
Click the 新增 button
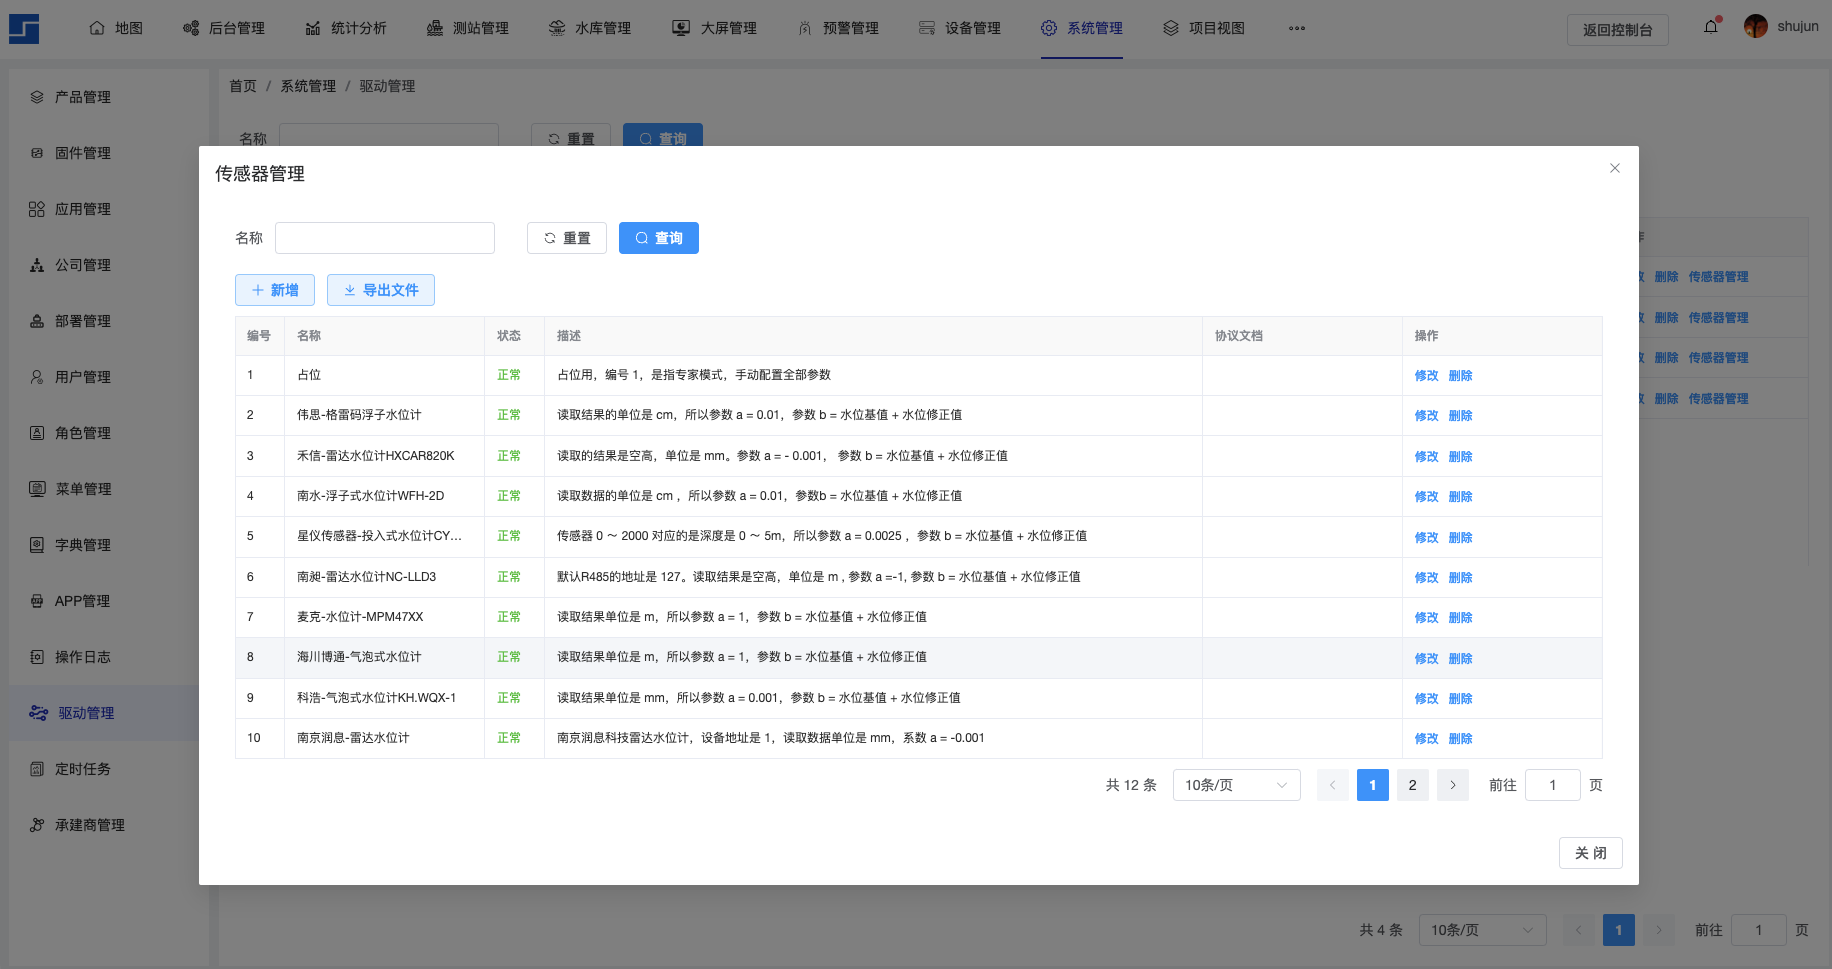[x=275, y=290]
